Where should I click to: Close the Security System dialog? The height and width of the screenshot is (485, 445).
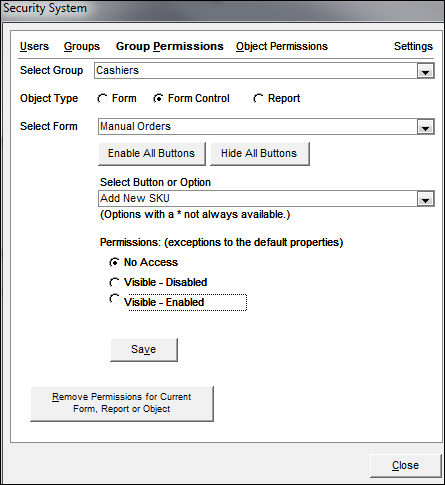point(405,465)
